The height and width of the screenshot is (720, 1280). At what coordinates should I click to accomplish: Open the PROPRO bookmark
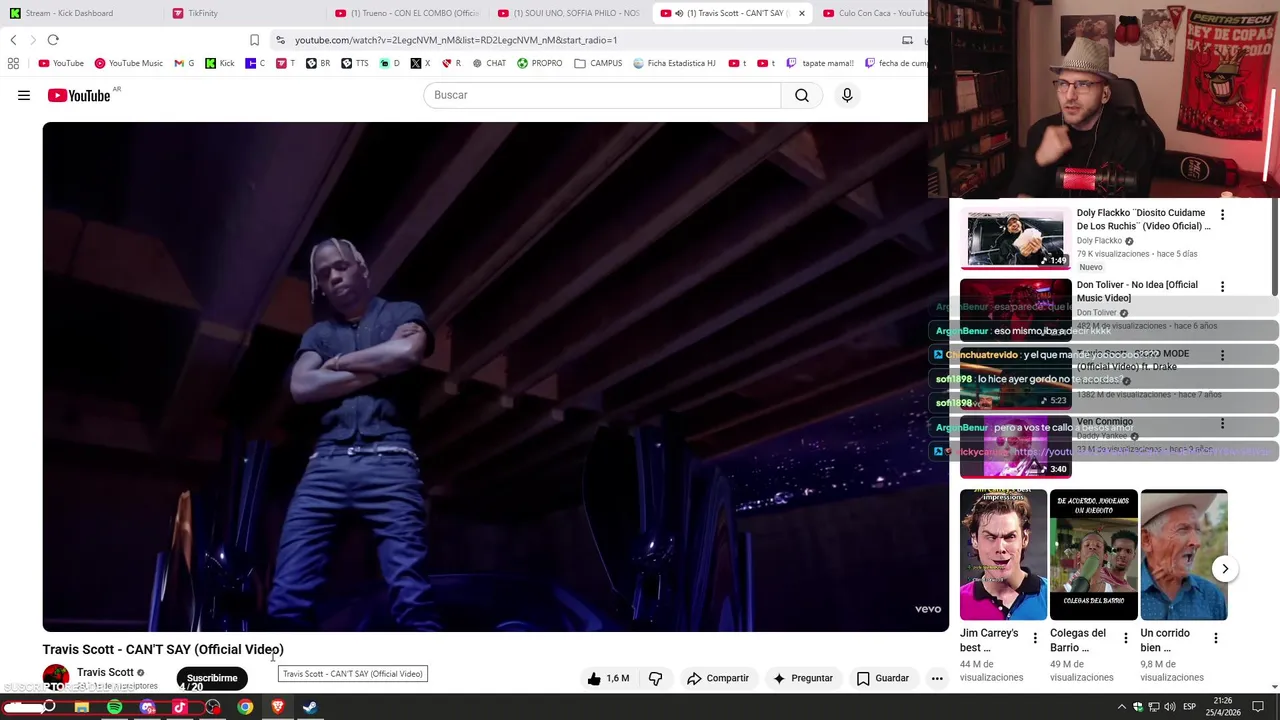539,63
